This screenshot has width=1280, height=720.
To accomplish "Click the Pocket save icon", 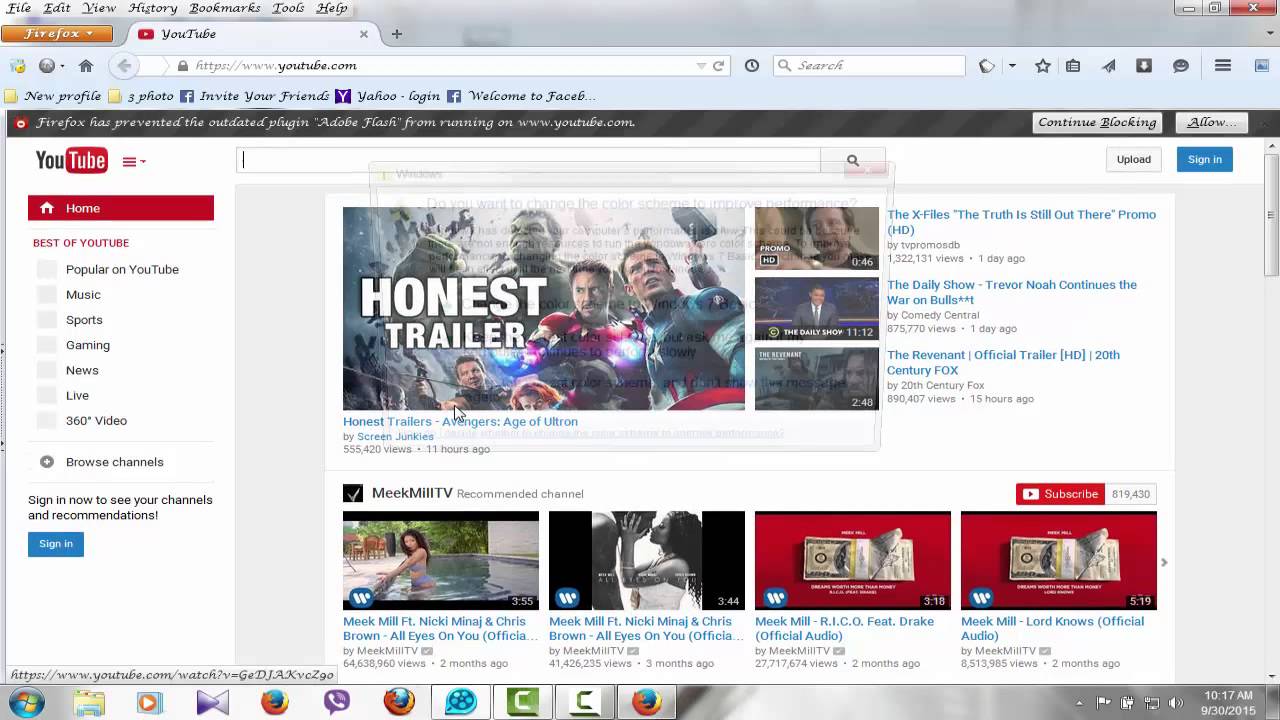I will tap(987, 66).
